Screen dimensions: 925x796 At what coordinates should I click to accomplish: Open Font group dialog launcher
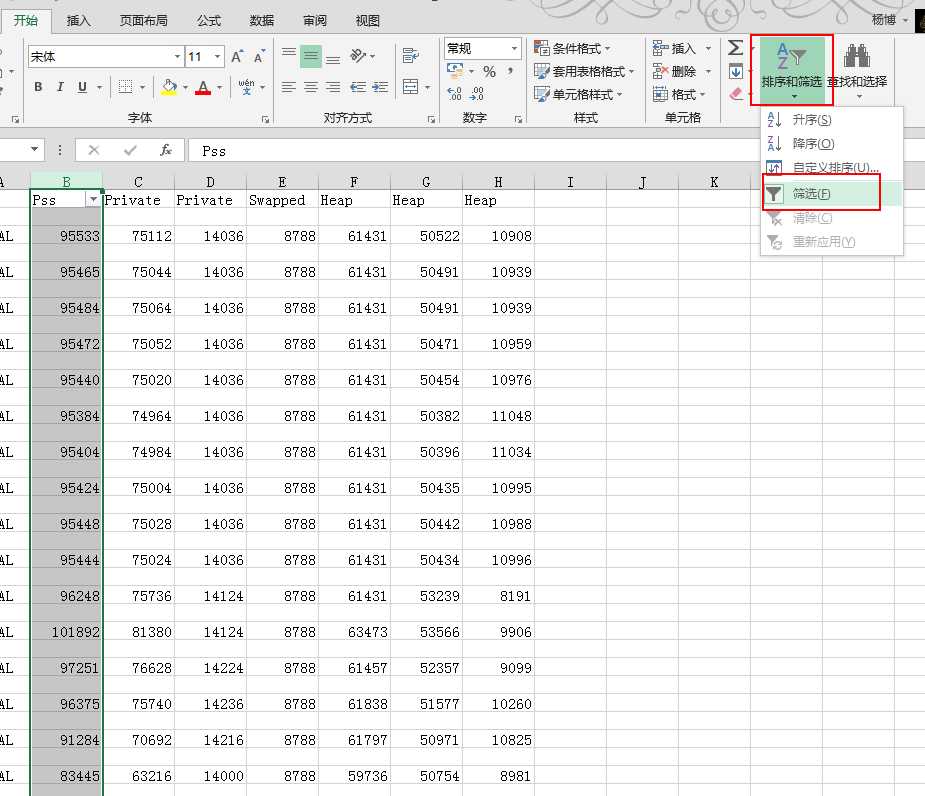[x=265, y=119]
